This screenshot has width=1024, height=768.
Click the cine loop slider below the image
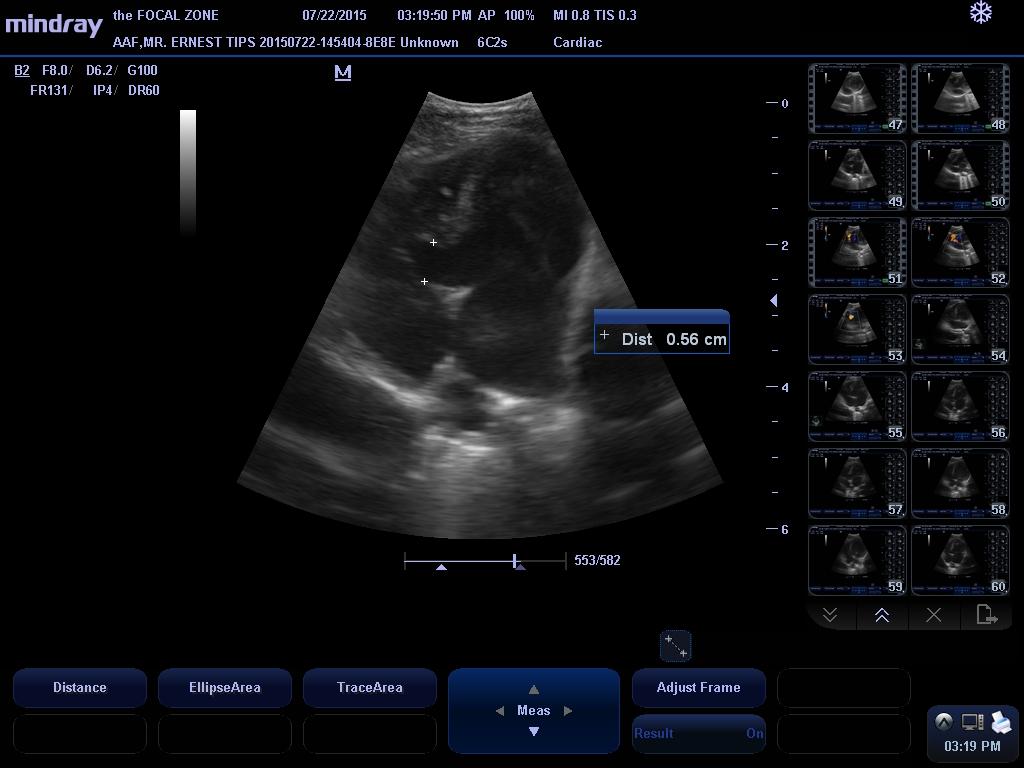pos(514,560)
